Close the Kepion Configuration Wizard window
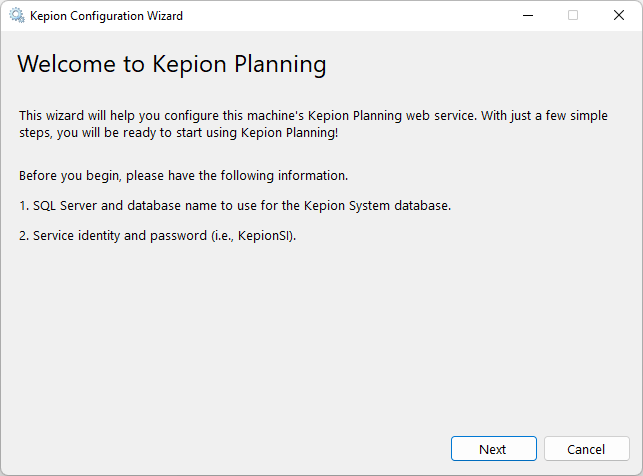The image size is (643, 476). 619,16
